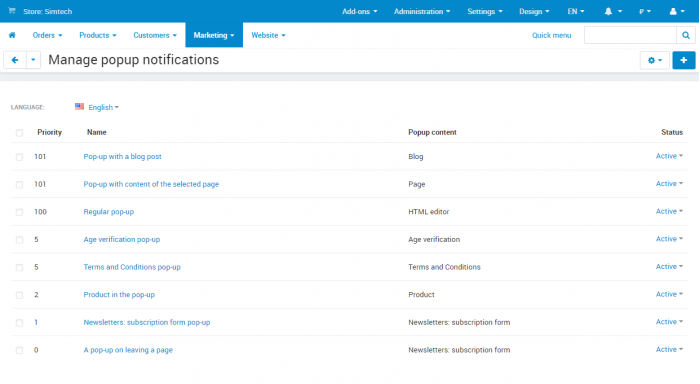The width and height of the screenshot is (700, 384).
Task: Open 'Pop-up with content of the selected page'
Action: point(151,184)
